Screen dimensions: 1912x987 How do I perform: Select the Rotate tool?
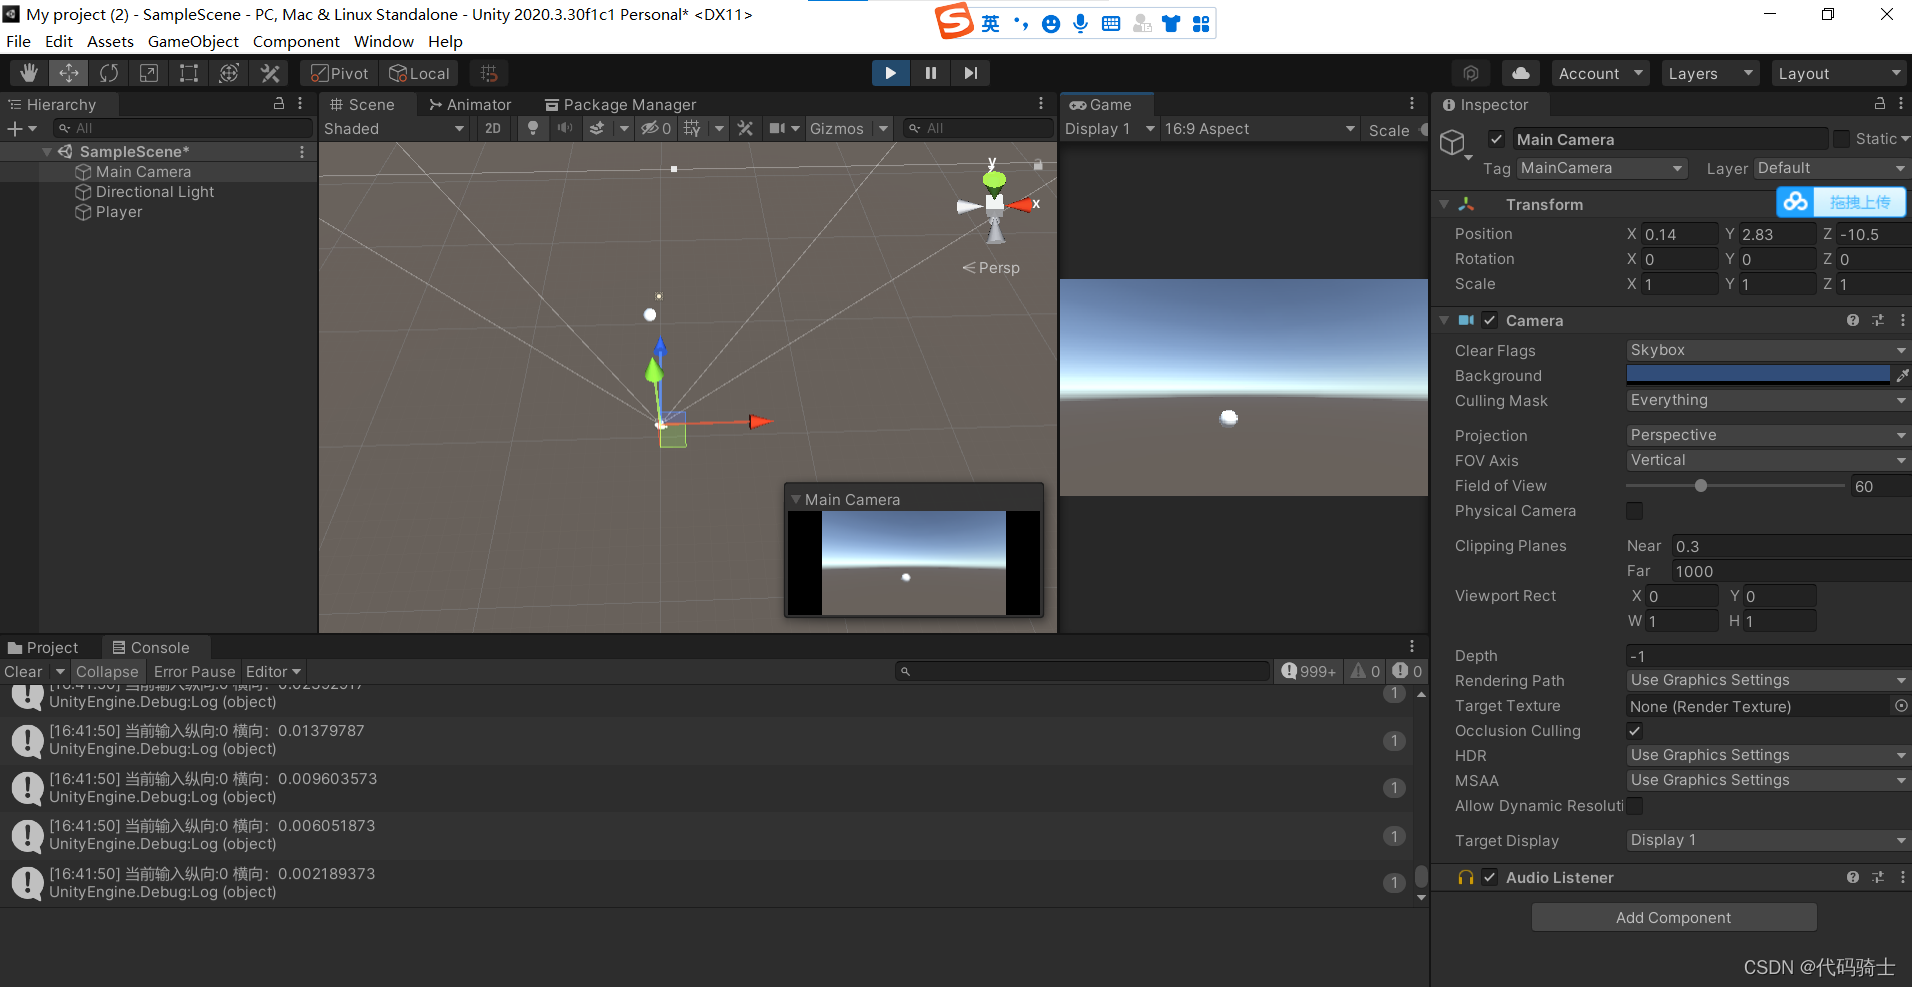(x=109, y=73)
